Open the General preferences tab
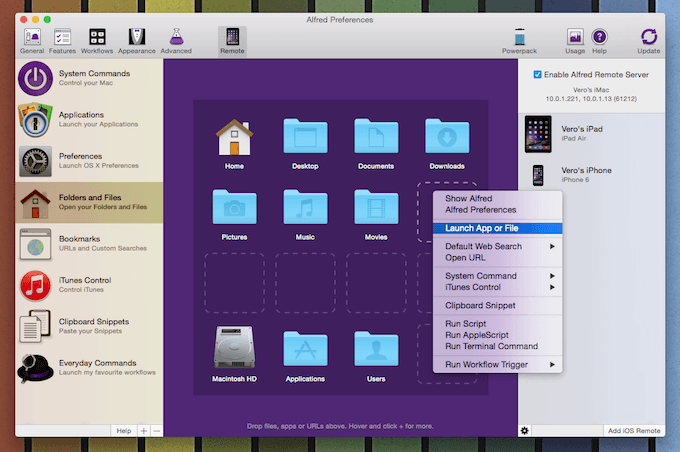680x452 pixels. (x=32, y=41)
